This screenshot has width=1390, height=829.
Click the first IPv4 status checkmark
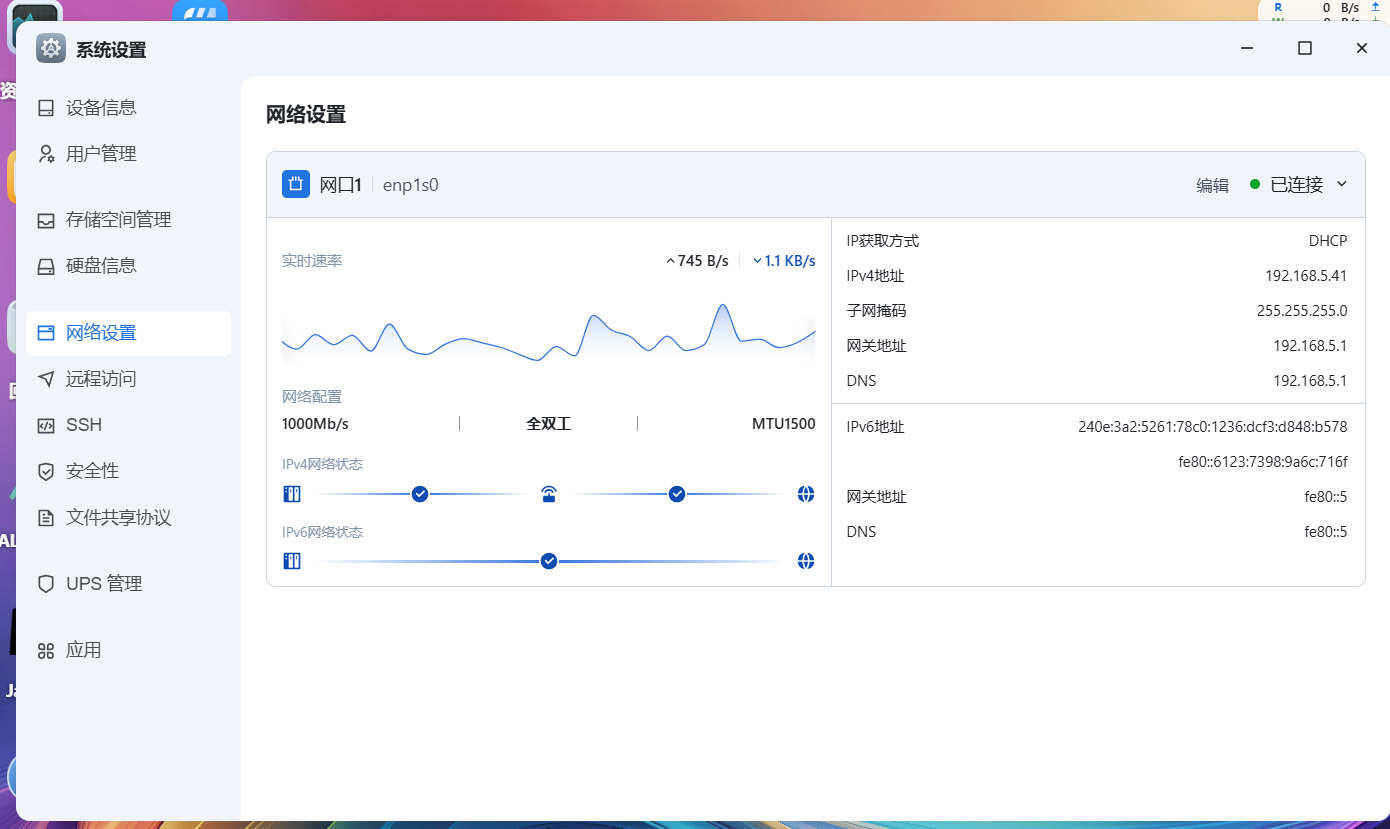pyautogui.click(x=420, y=494)
